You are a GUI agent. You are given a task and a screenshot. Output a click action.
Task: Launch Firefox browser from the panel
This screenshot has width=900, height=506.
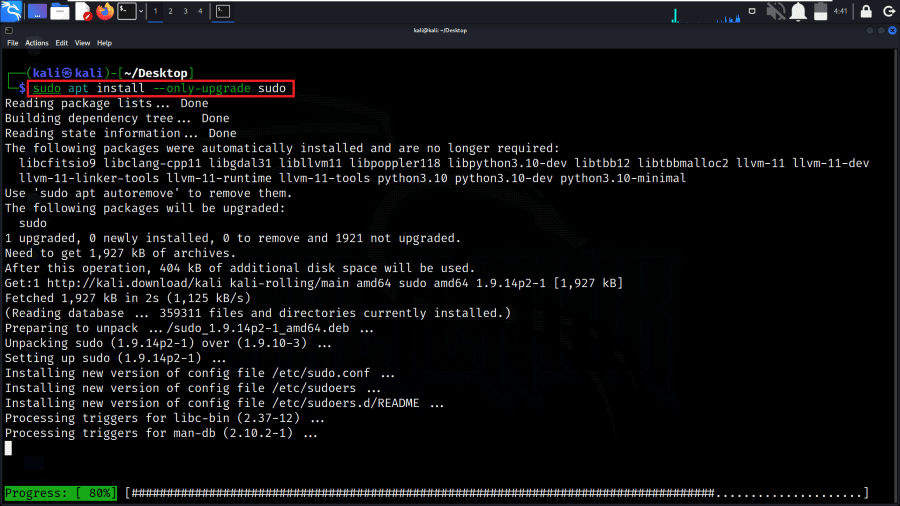tap(105, 11)
